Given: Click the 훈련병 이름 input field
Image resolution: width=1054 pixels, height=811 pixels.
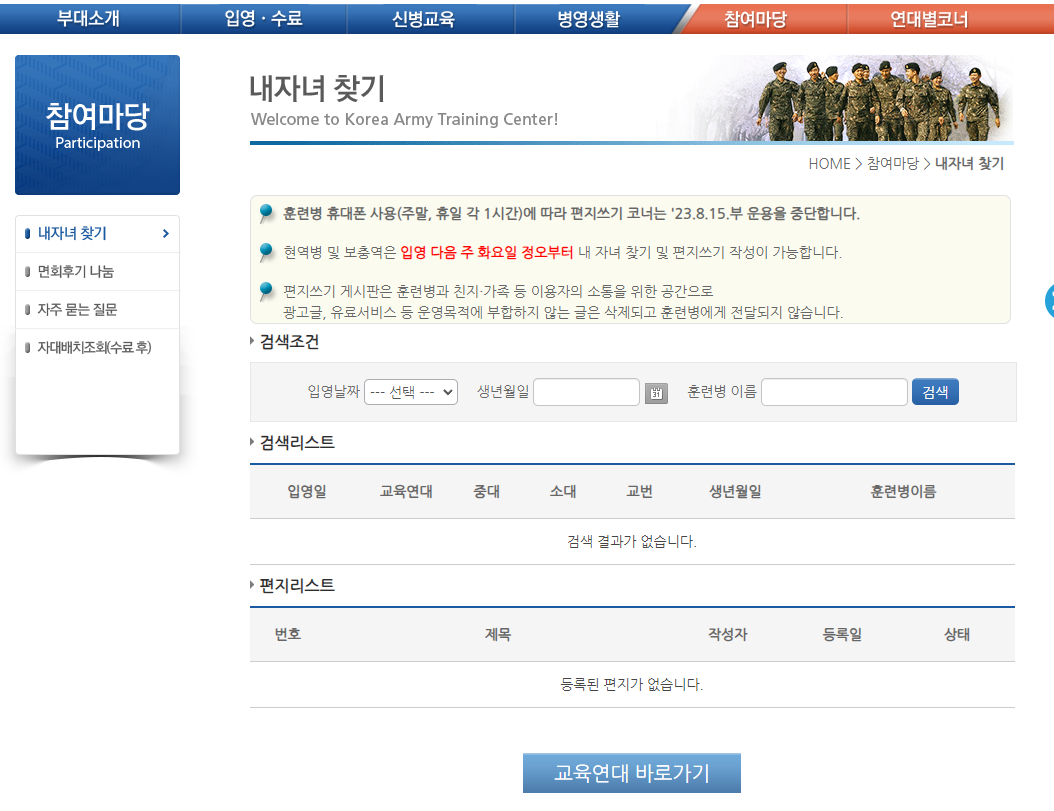Looking at the screenshot, I should click(833, 391).
